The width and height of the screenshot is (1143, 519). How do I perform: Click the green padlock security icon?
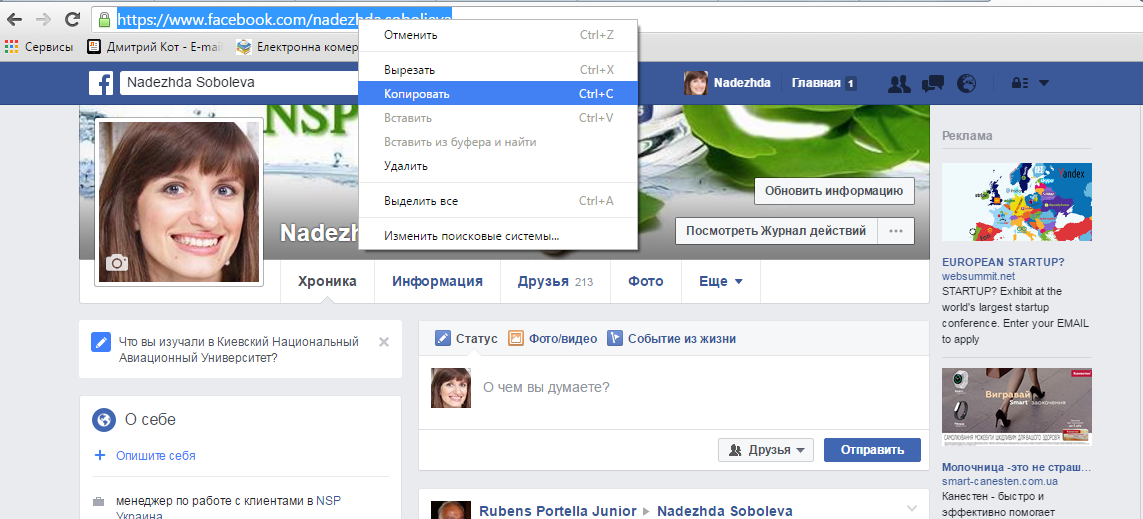(x=105, y=19)
